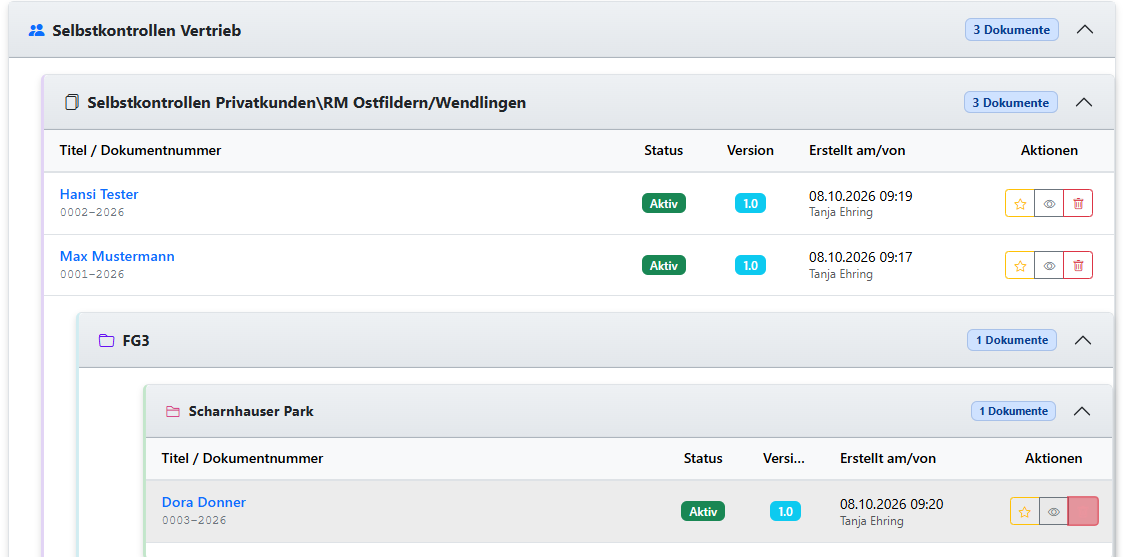Viewport: 1123px width, 557px height.
Task: Select the Scharnhauser Park folder title
Action: 251,412
